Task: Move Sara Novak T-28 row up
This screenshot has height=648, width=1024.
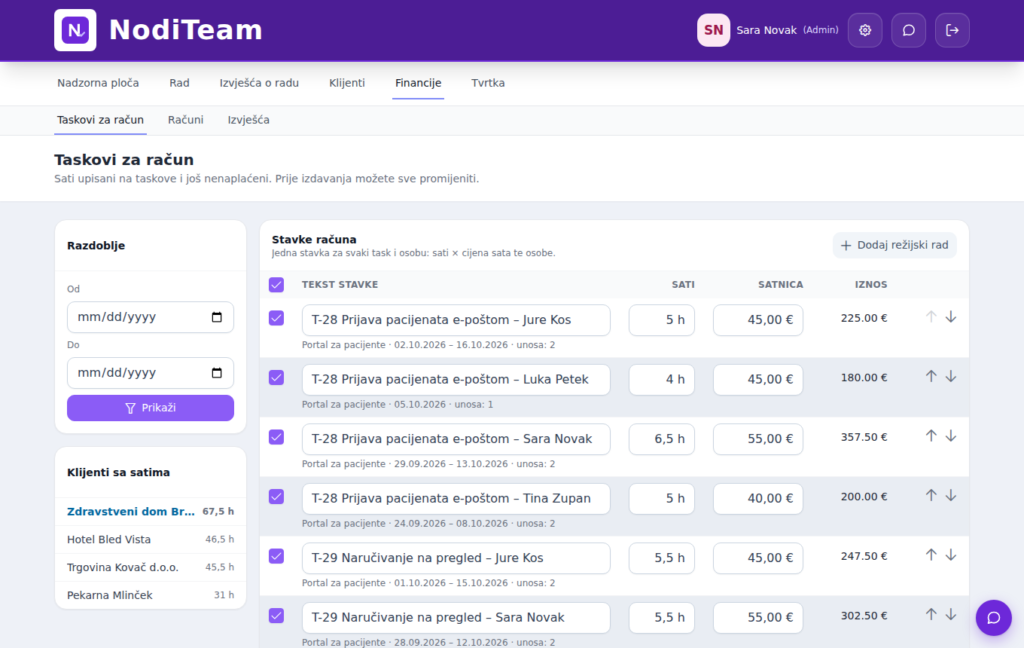Action: click(931, 436)
